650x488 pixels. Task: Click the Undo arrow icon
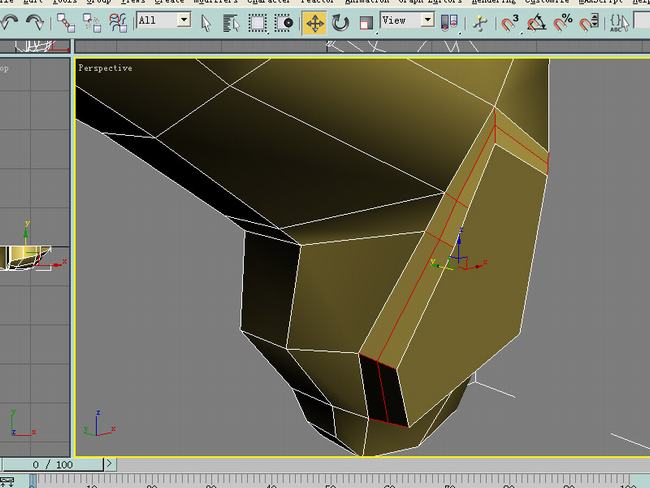pos(9,22)
